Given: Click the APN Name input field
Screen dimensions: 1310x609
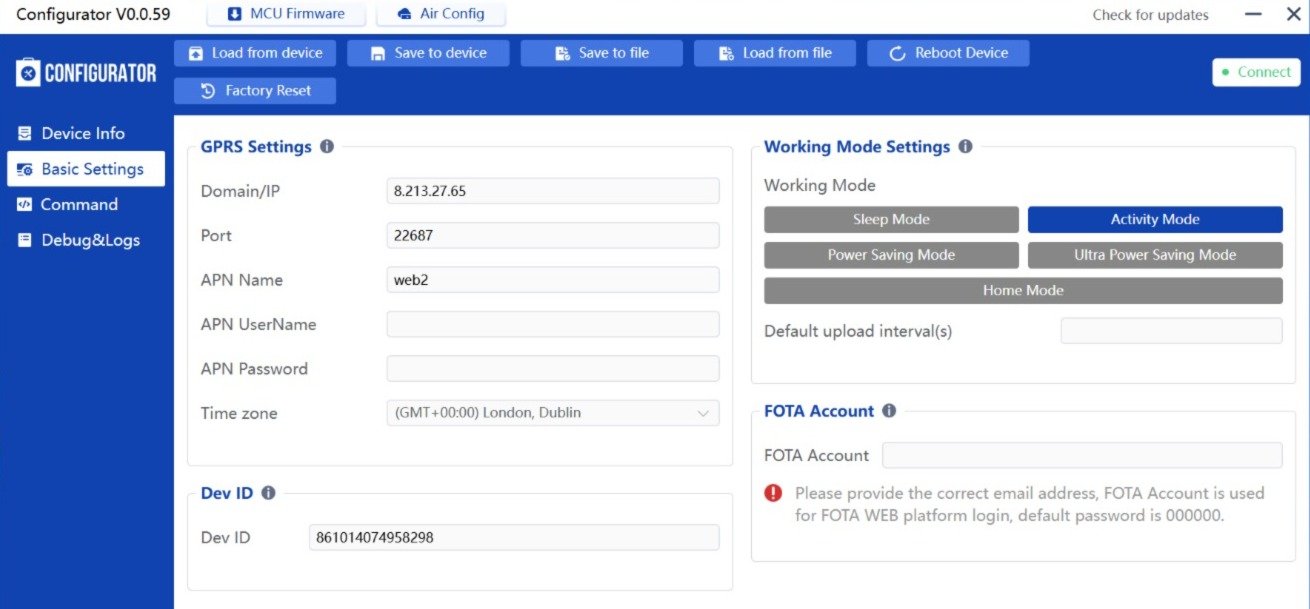Looking at the screenshot, I should click(x=553, y=280).
